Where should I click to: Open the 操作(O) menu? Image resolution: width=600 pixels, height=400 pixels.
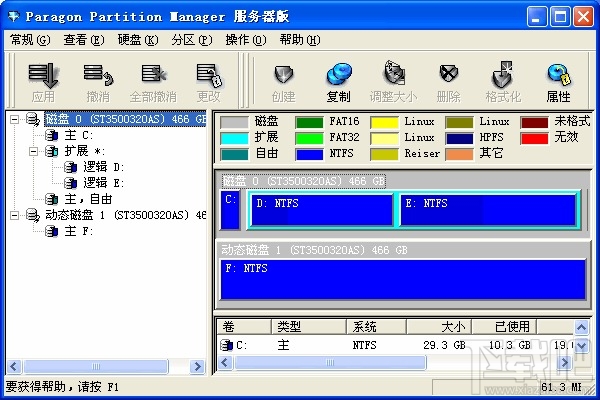pyautogui.click(x=246, y=39)
